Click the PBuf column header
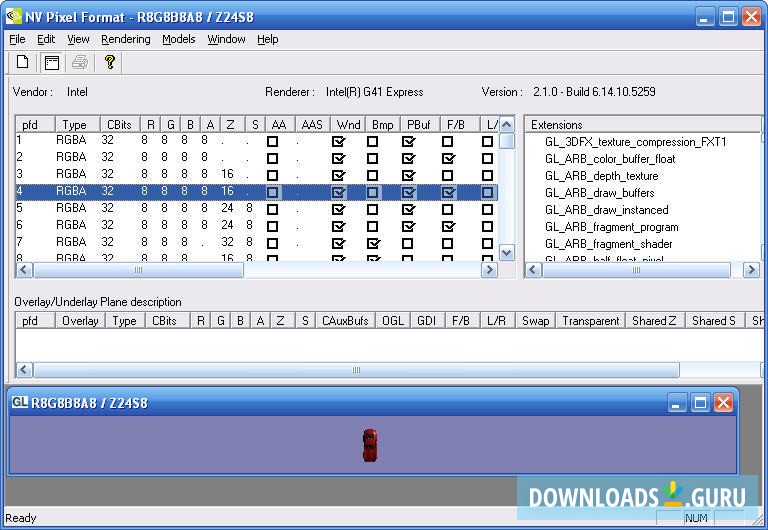768x530 pixels. tap(420, 124)
